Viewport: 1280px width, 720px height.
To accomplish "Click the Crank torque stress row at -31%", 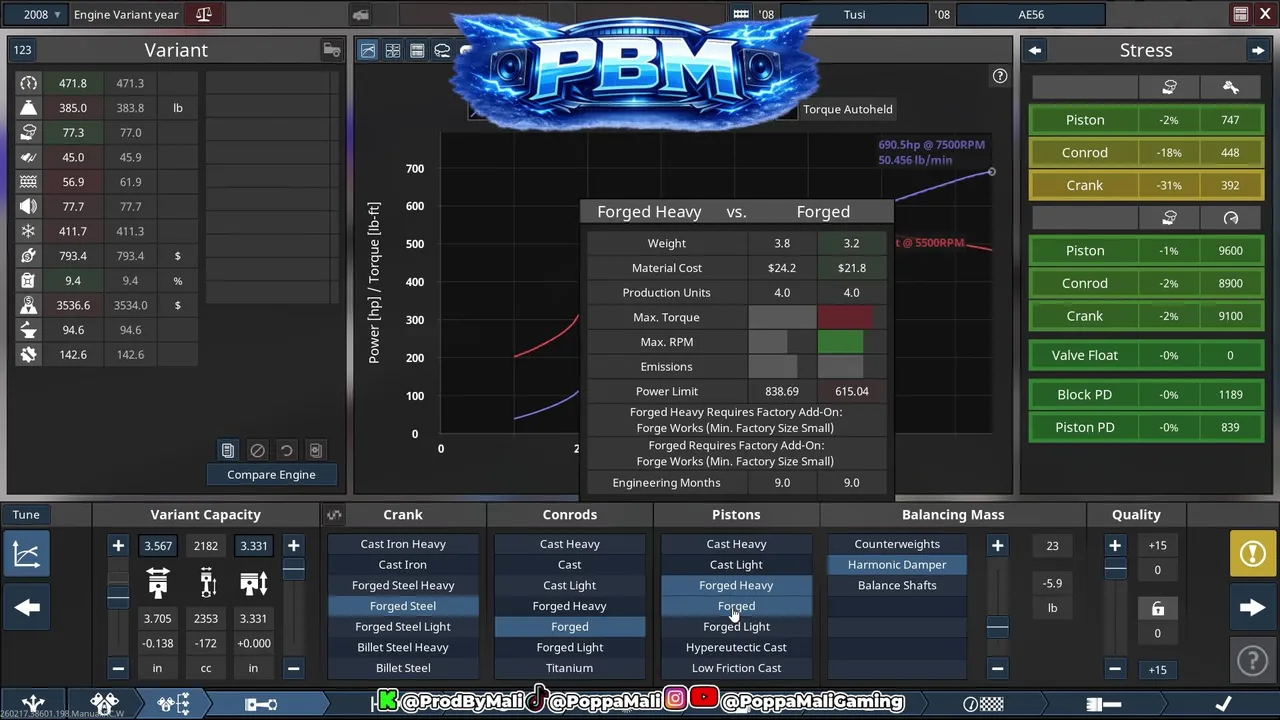I will [1146, 185].
